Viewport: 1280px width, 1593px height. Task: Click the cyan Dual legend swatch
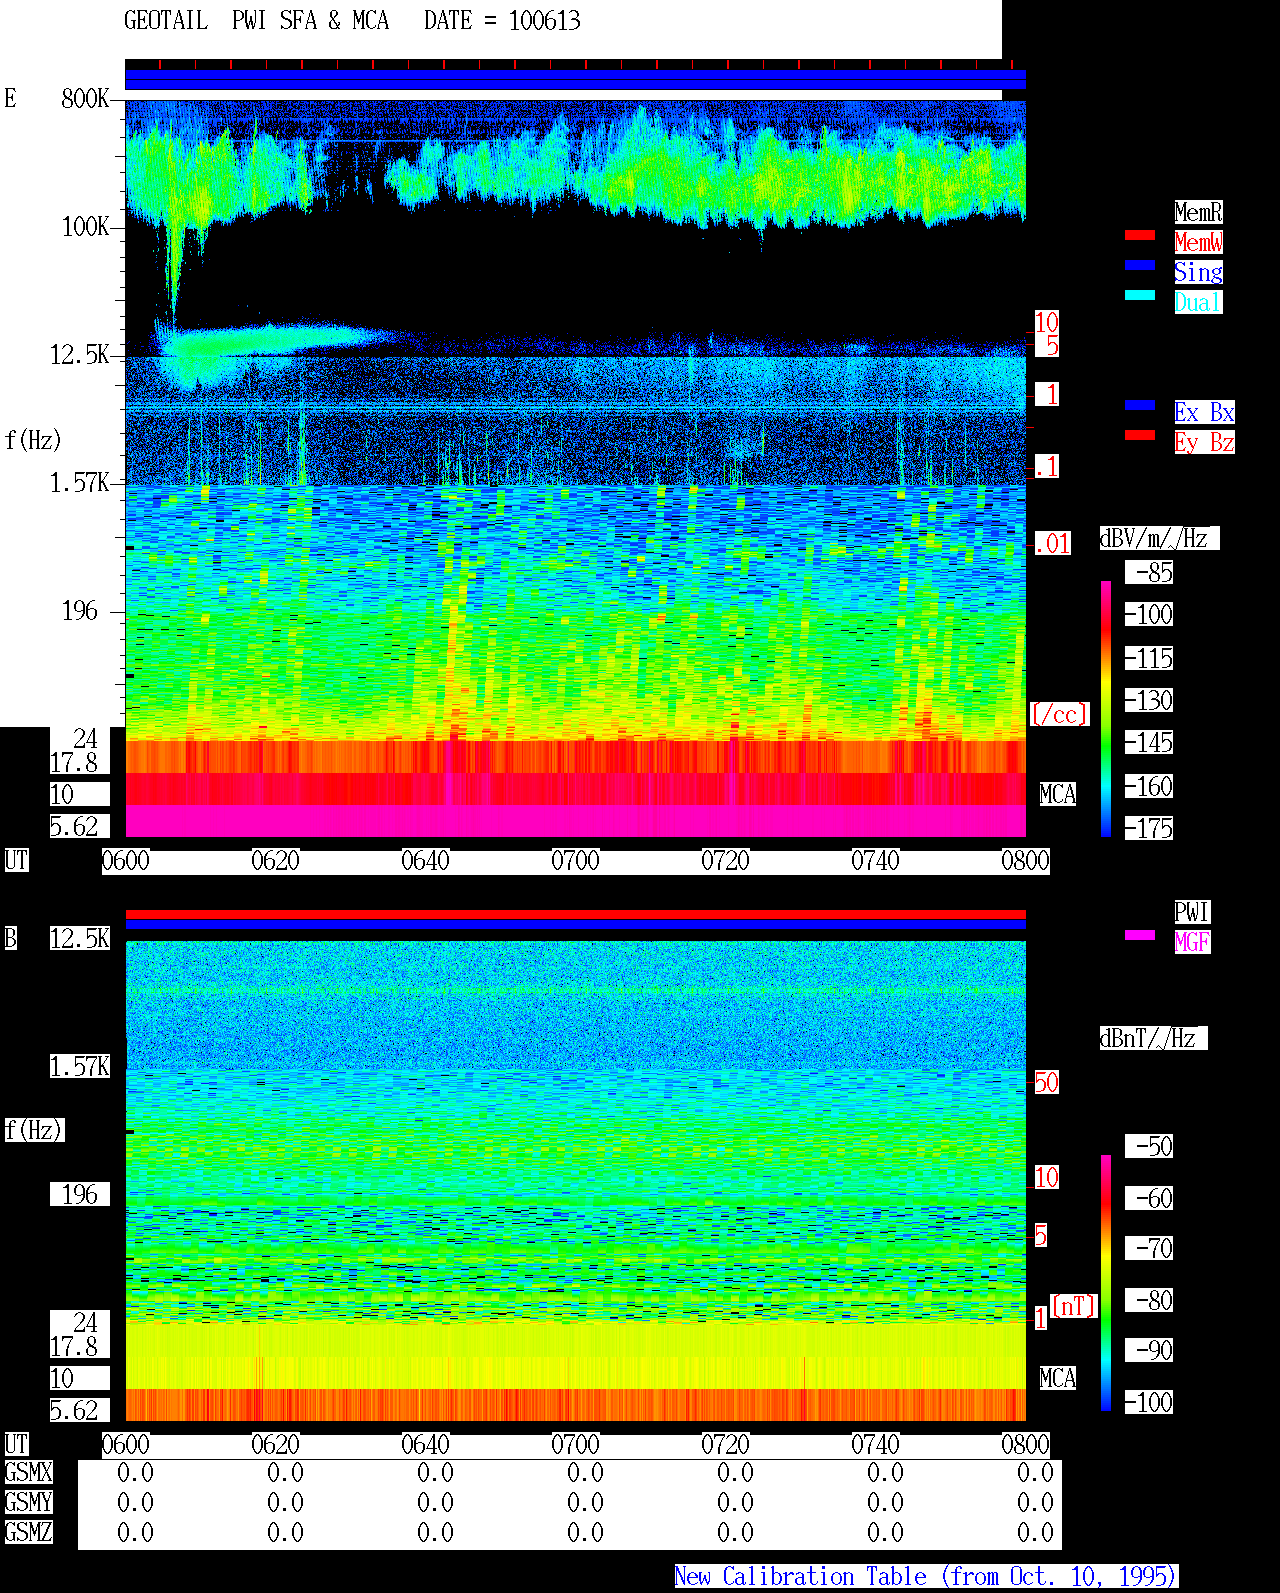(1140, 295)
